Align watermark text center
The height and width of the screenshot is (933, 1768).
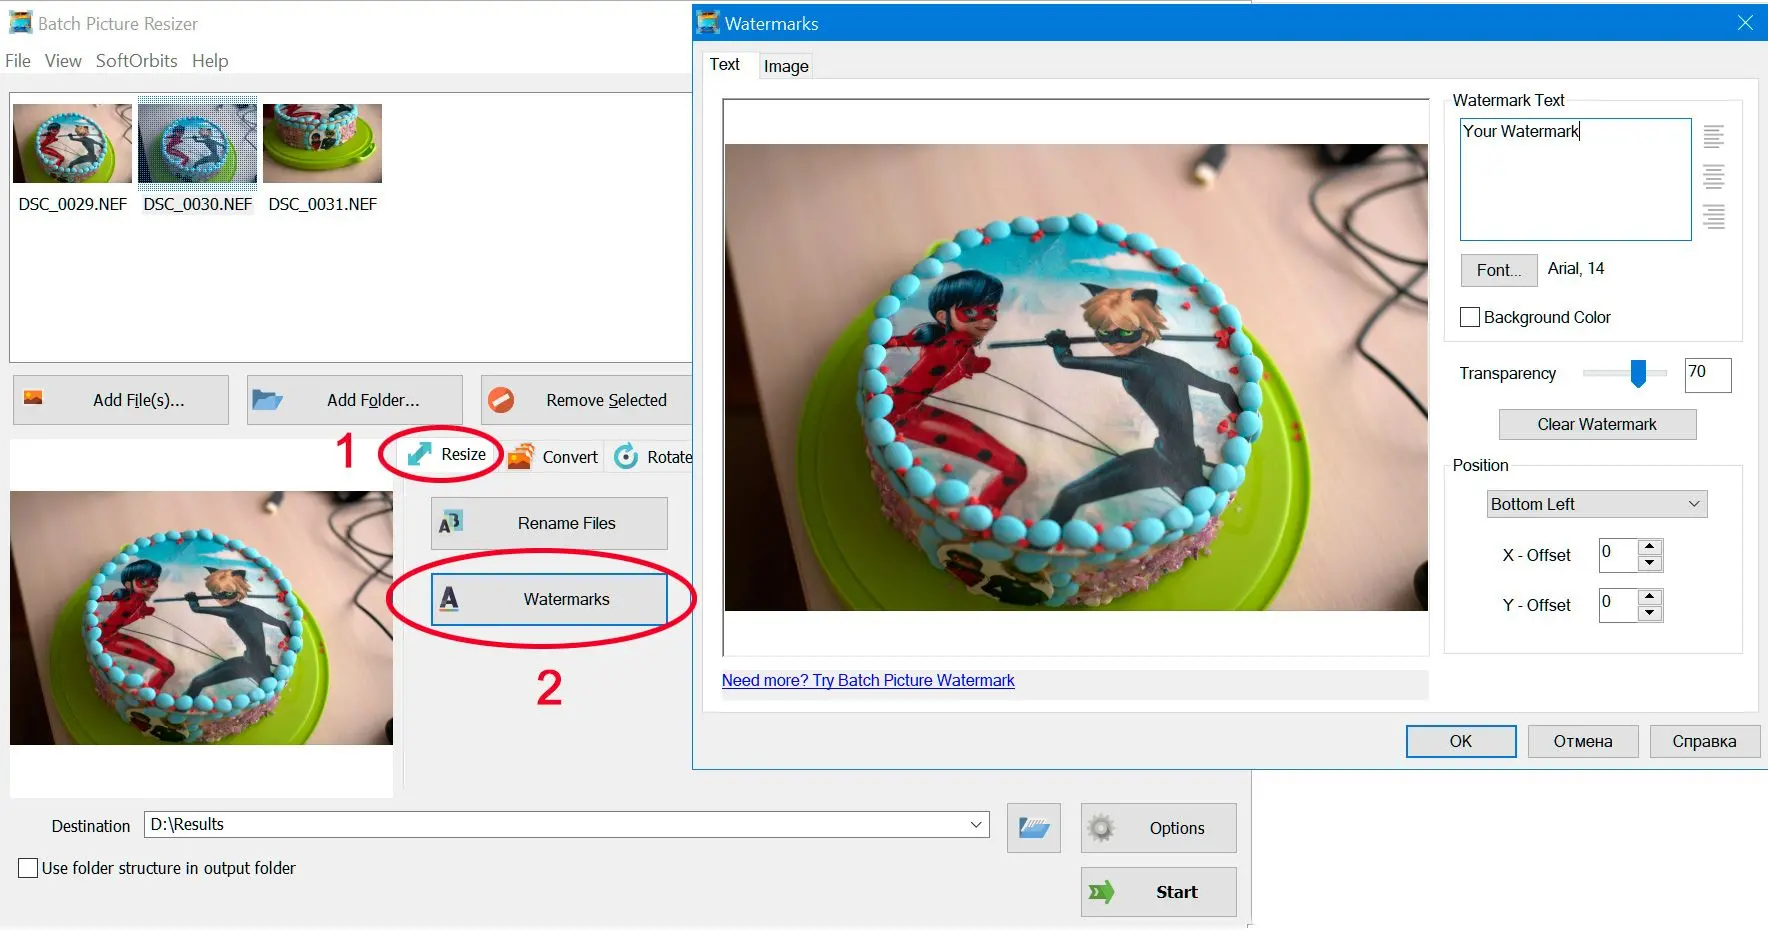click(1713, 177)
